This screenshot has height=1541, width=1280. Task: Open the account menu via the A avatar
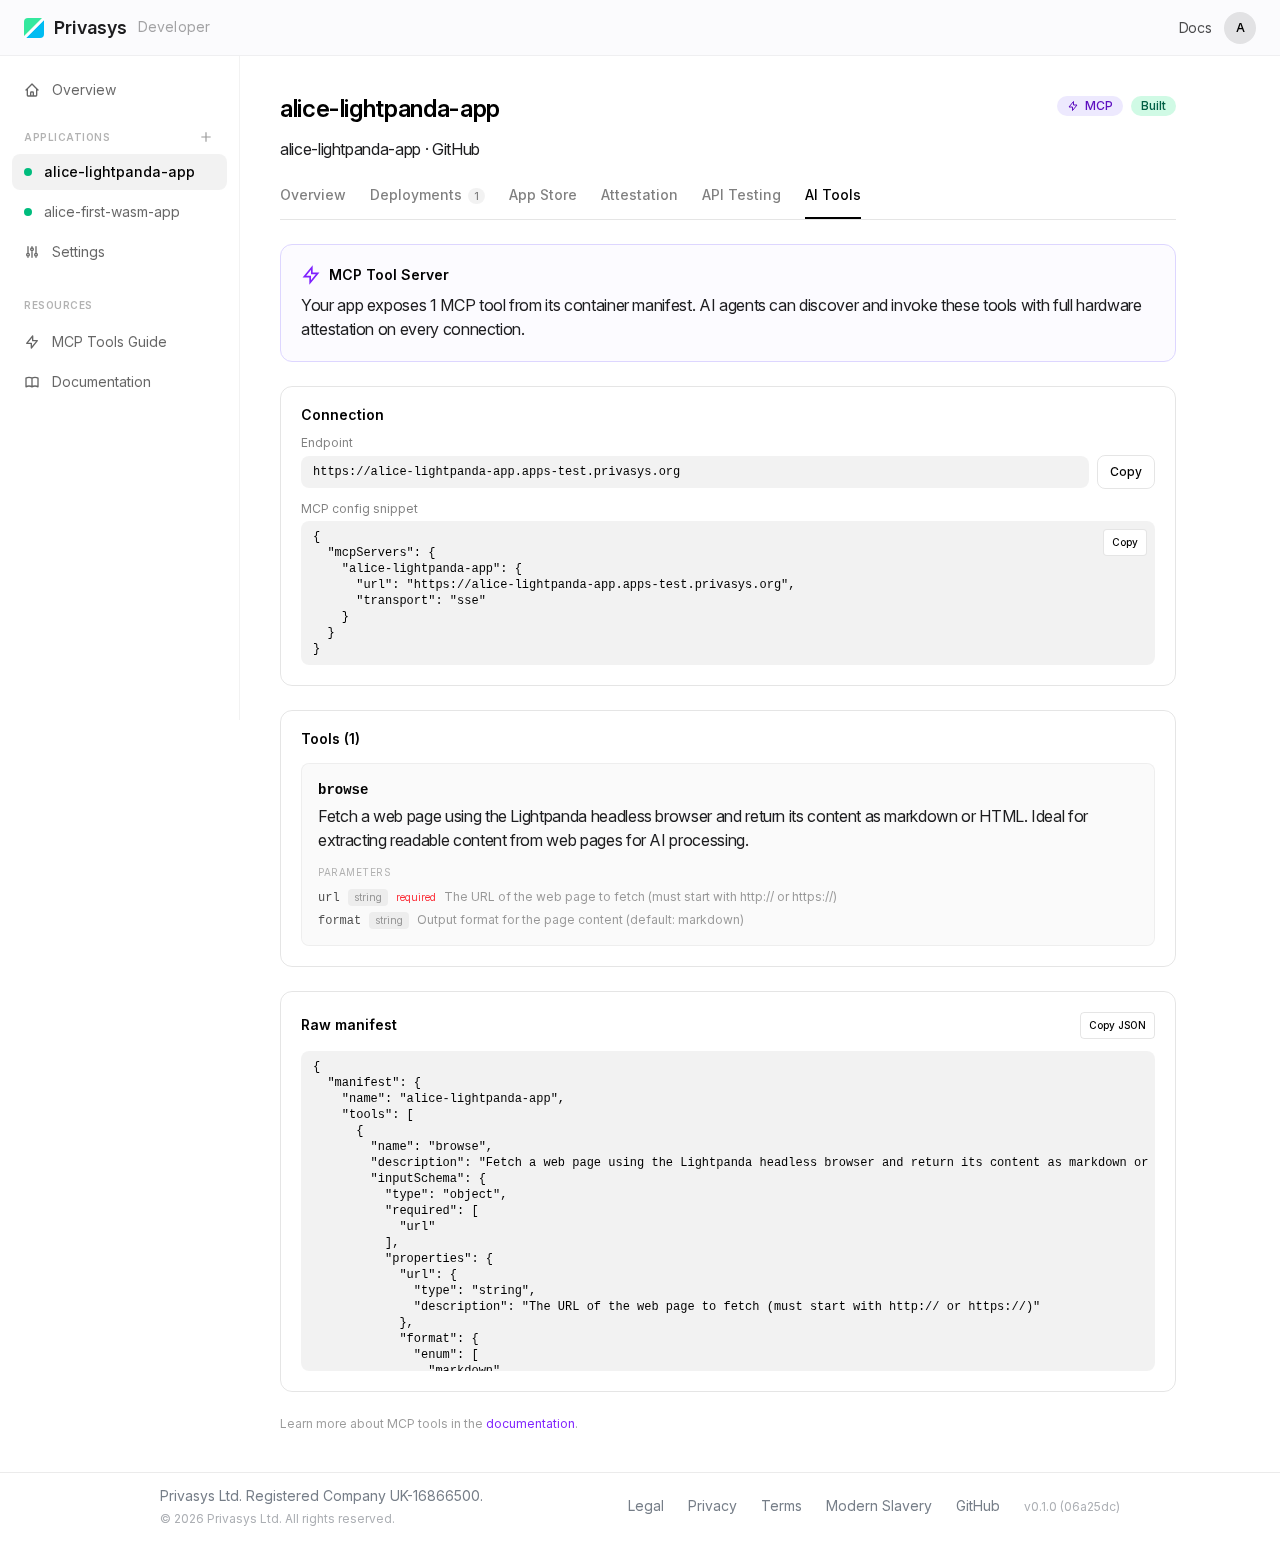(x=1240, y=27)
